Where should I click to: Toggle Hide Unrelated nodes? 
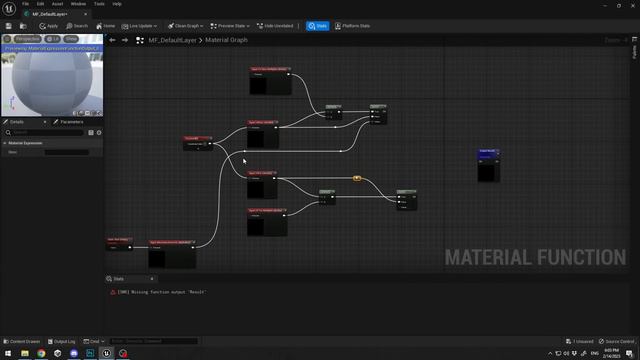point(275,26)
